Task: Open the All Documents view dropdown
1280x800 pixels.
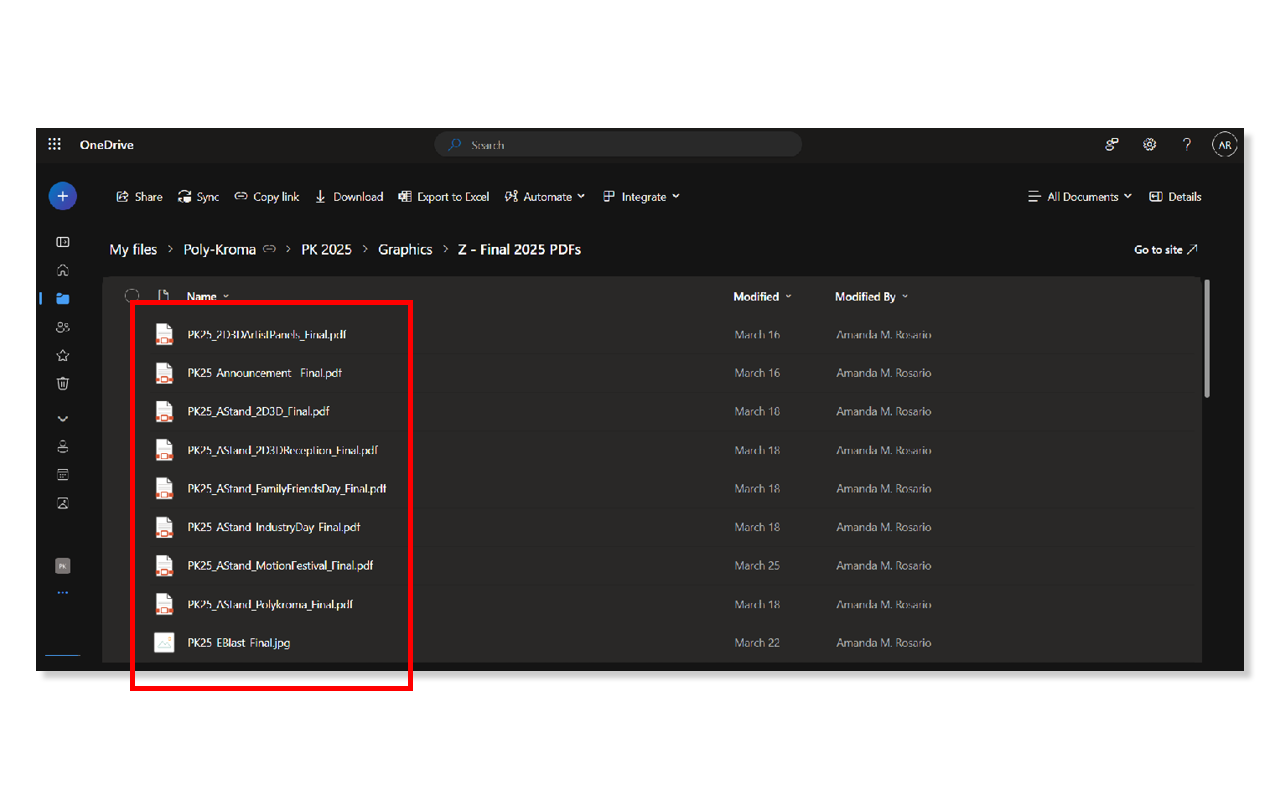Action: point(1080,197)
